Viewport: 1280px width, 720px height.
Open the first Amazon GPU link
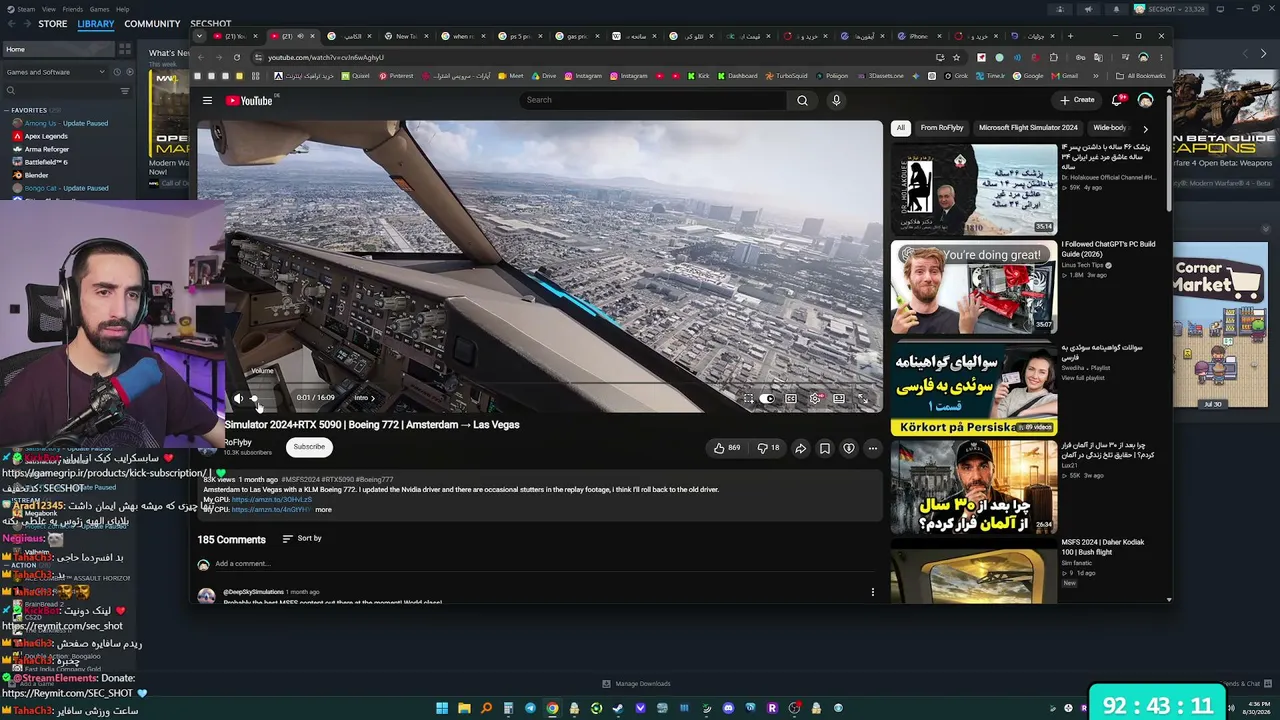point(272,500)
